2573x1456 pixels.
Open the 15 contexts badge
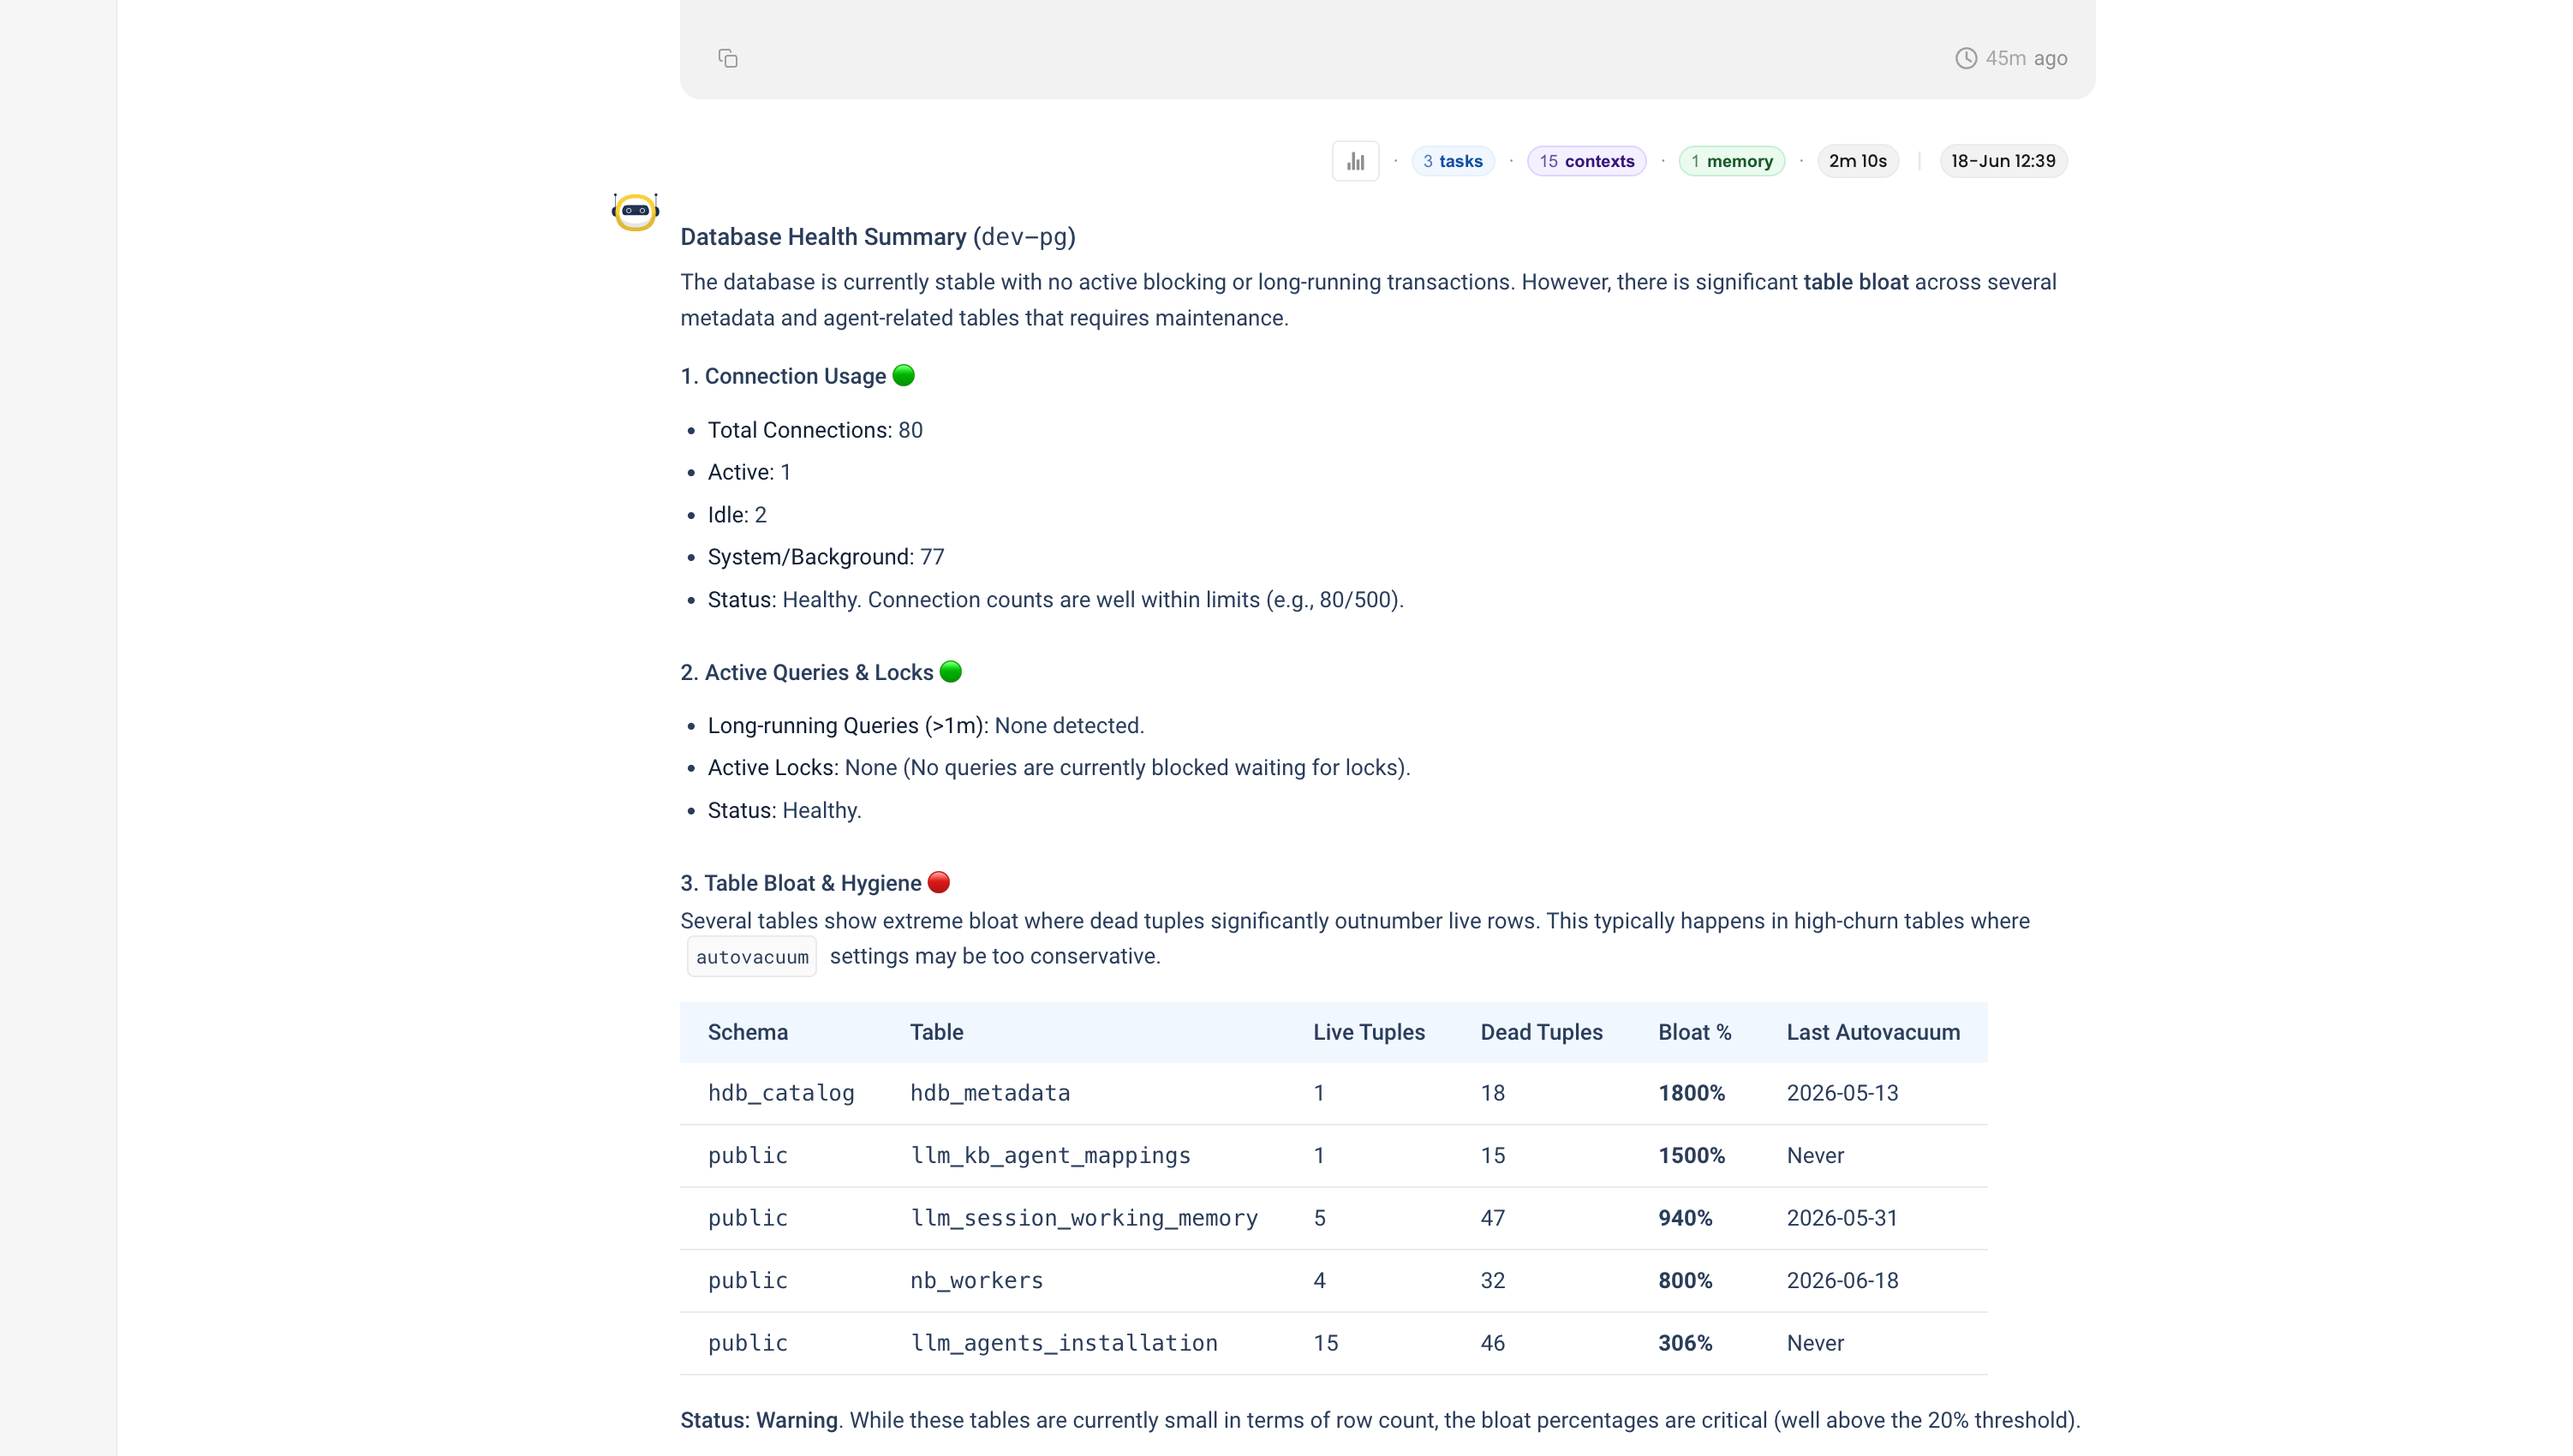pyautogui.click(x=1586, y=161)
